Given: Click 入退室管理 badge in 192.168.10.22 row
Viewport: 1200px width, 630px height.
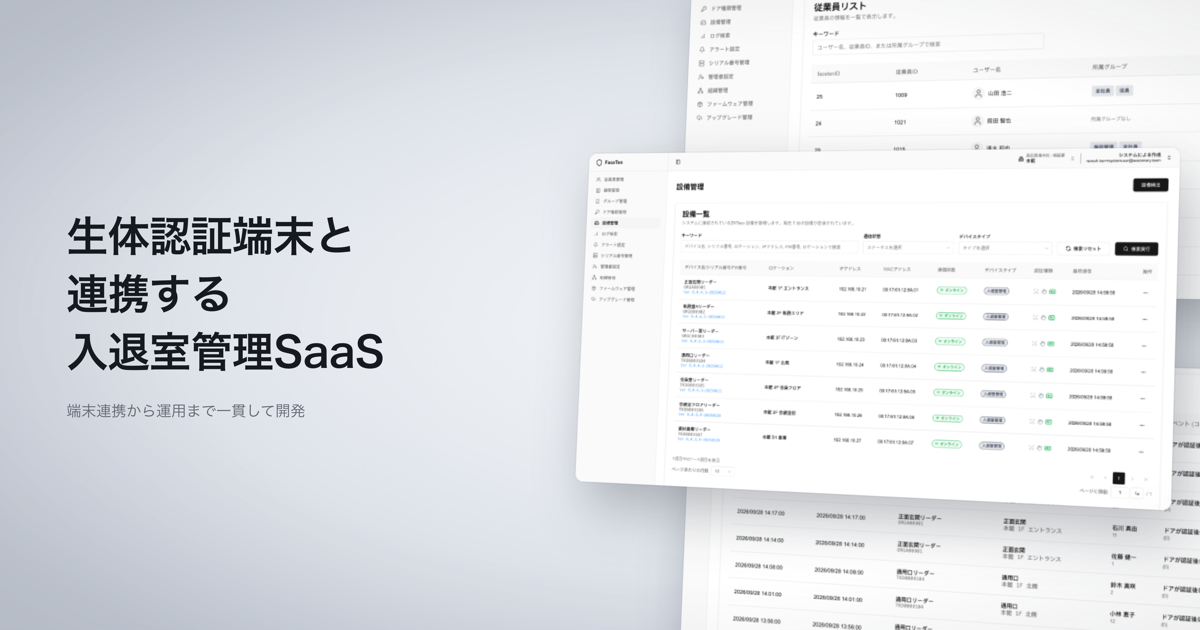Looking at the screenshot, I should coord(994,316).
